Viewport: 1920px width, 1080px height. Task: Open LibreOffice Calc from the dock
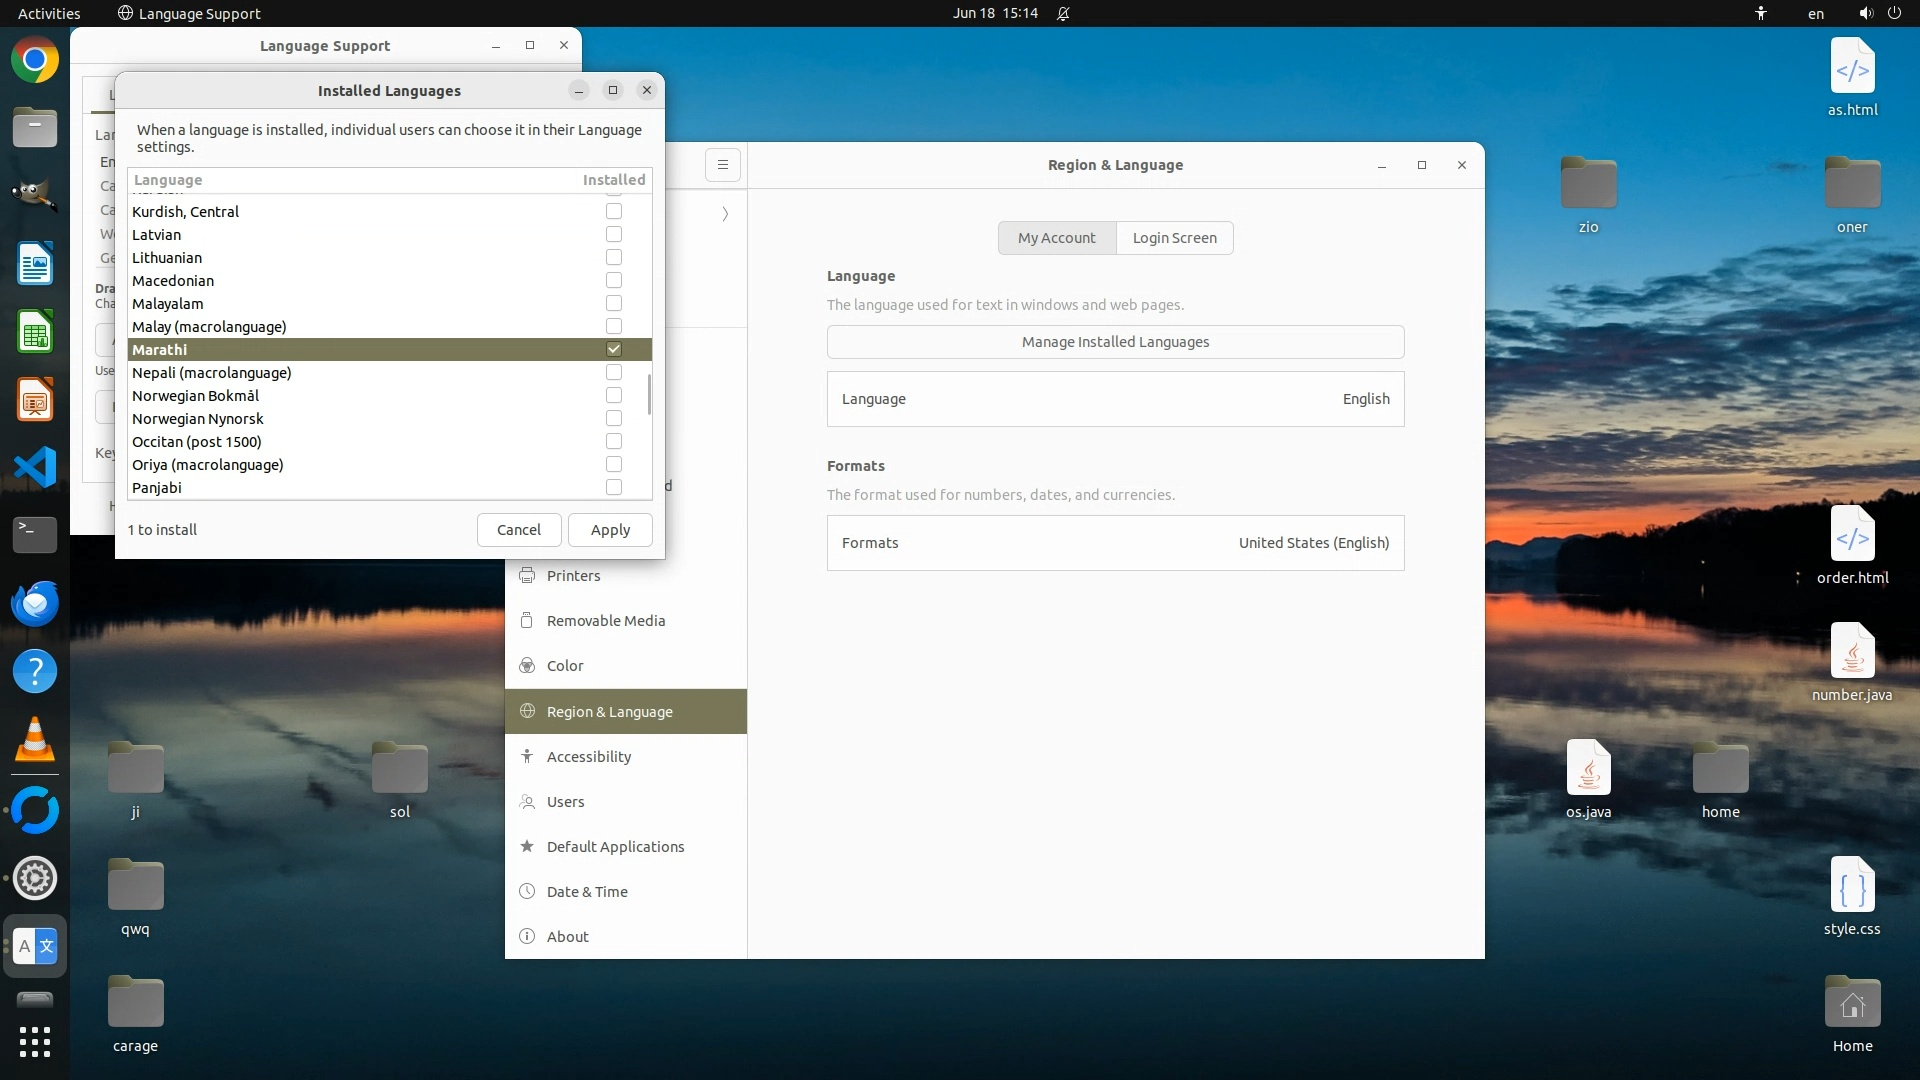pyautogui.click(x=35, y=332)
